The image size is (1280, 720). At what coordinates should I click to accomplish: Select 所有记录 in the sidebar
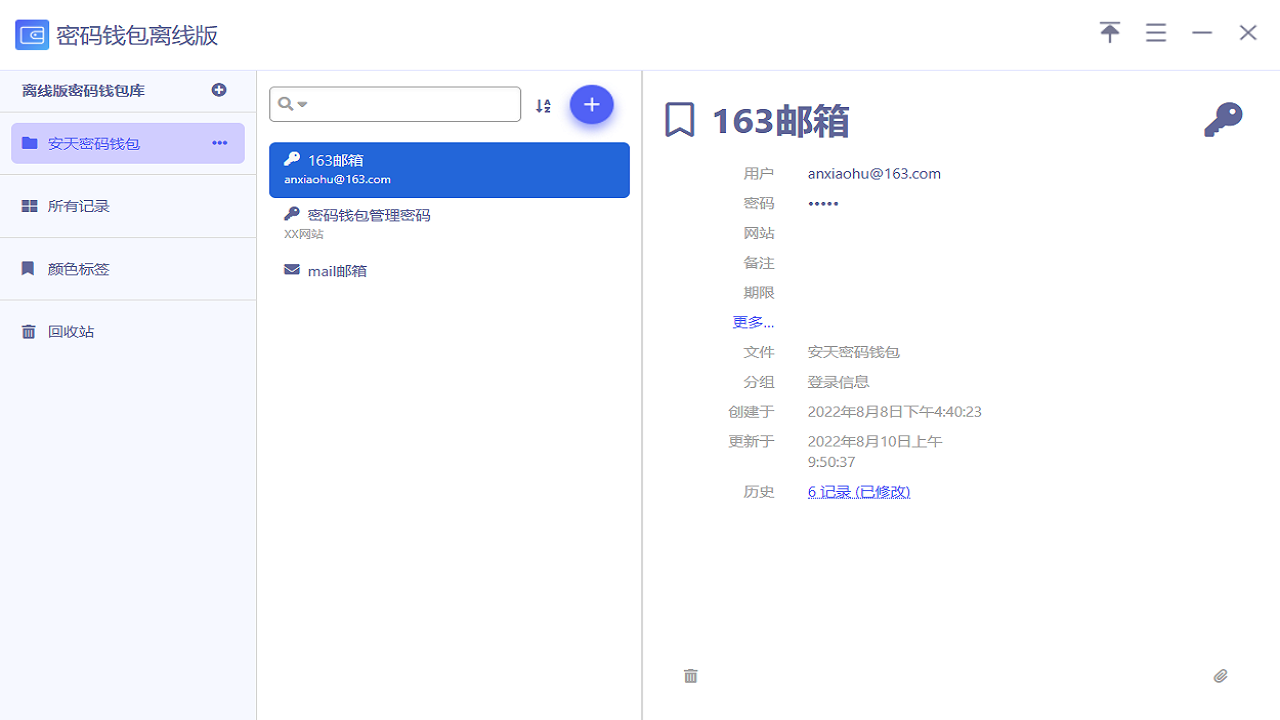tap(80, 205)
